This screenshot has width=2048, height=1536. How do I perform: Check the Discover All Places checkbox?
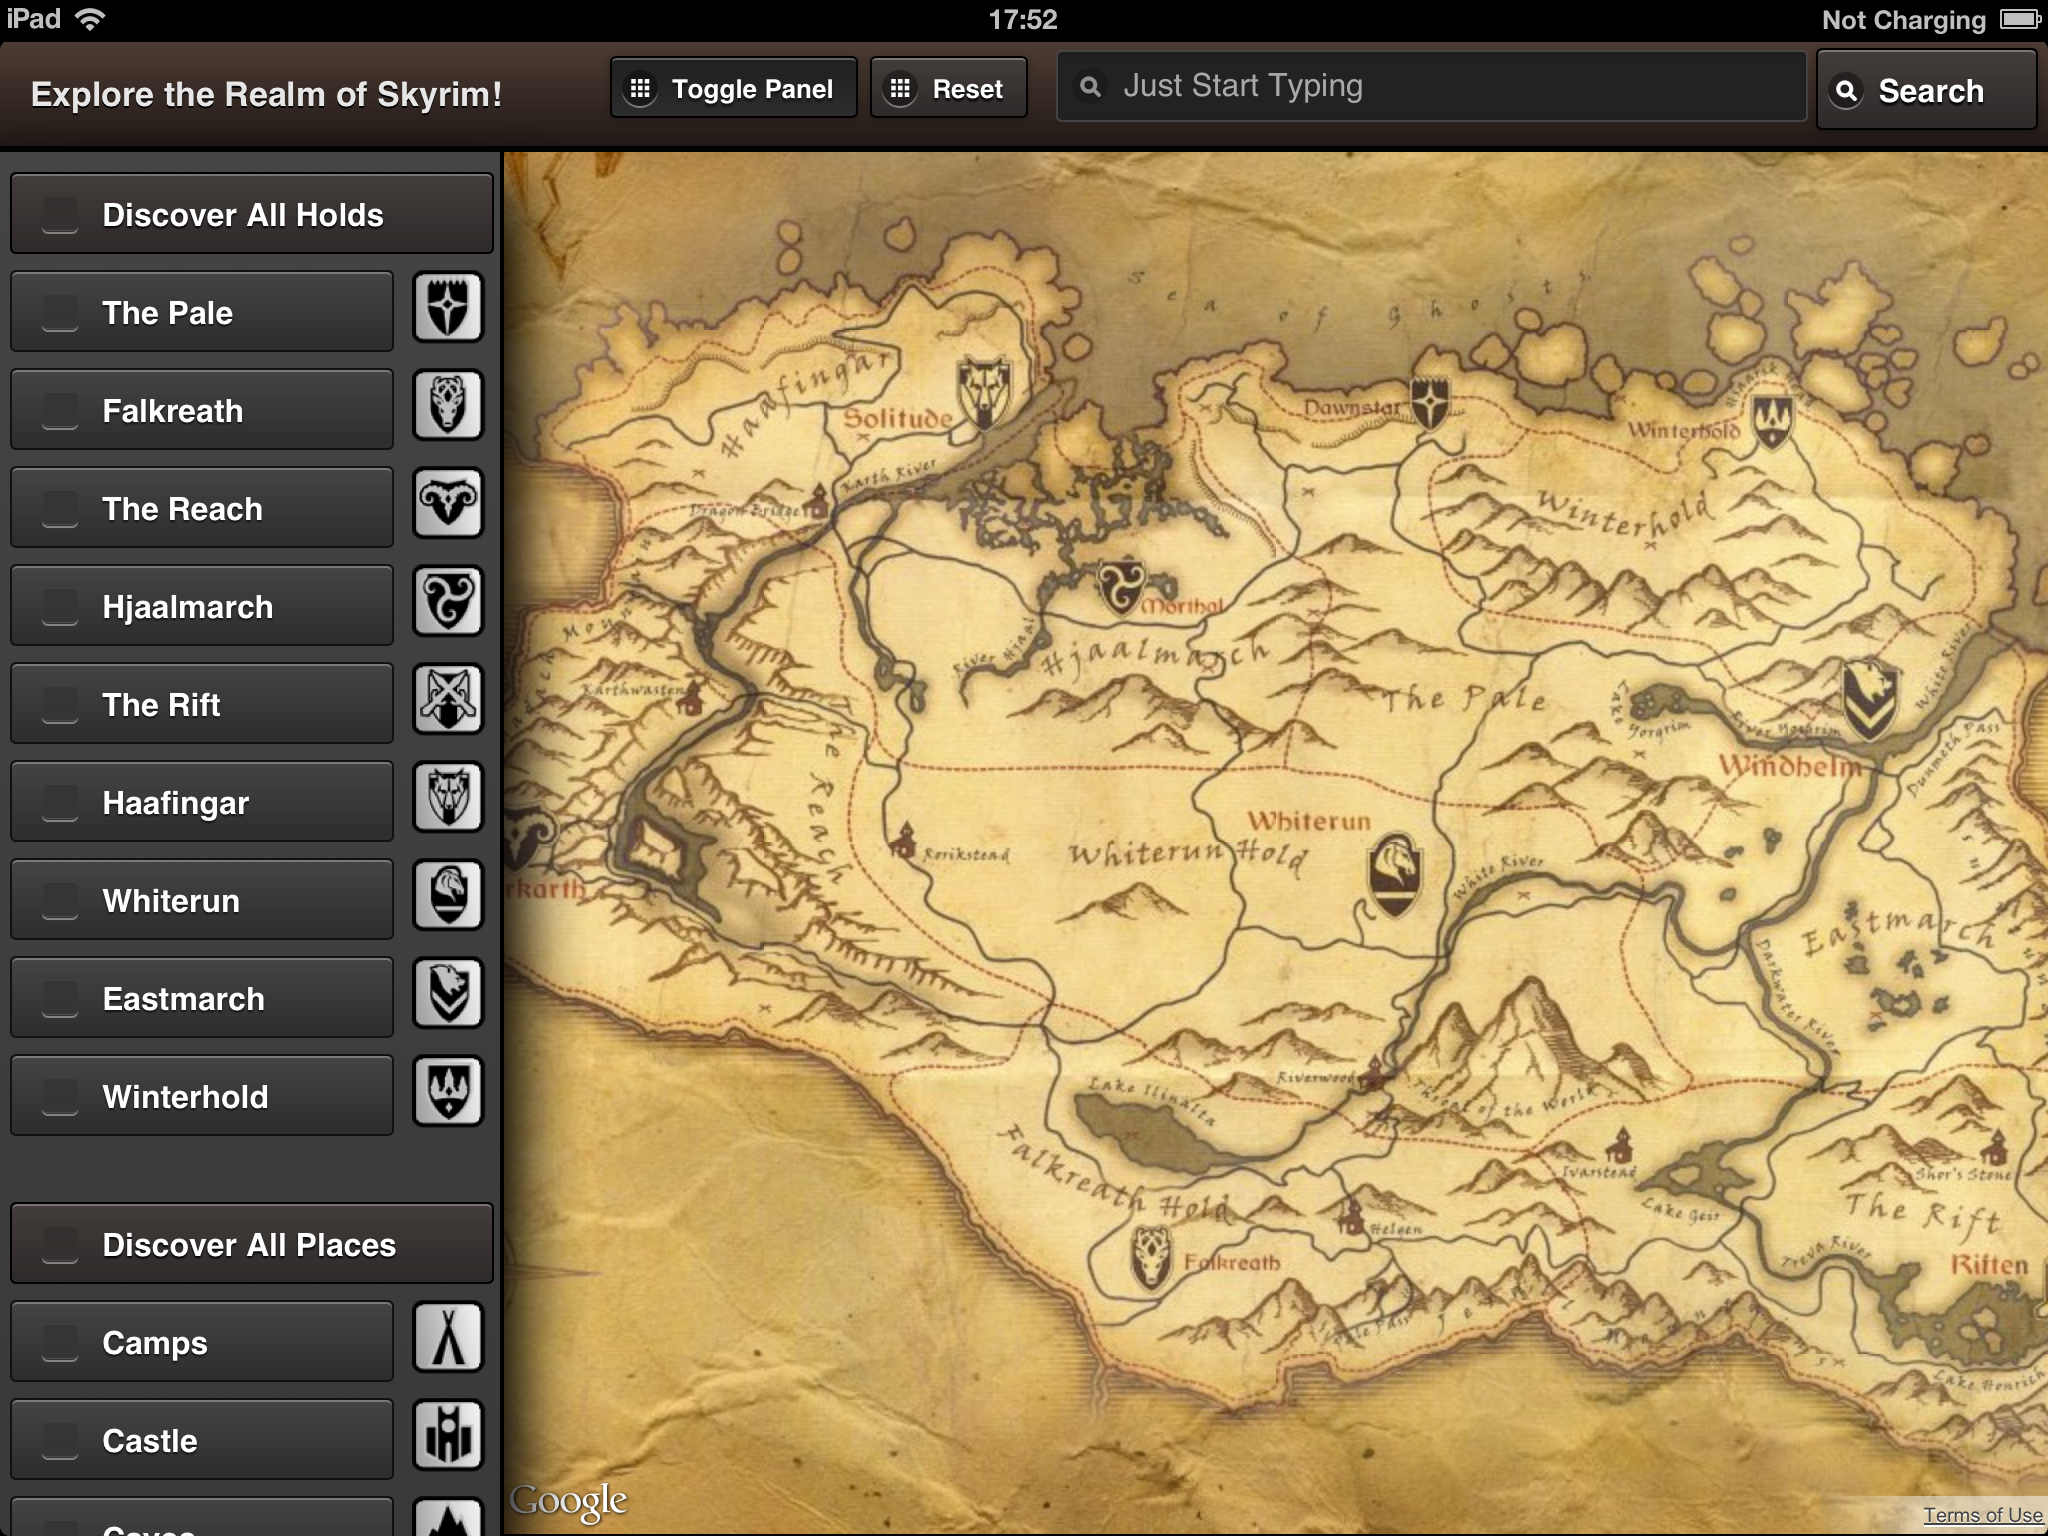click(x=60, y=1244)
